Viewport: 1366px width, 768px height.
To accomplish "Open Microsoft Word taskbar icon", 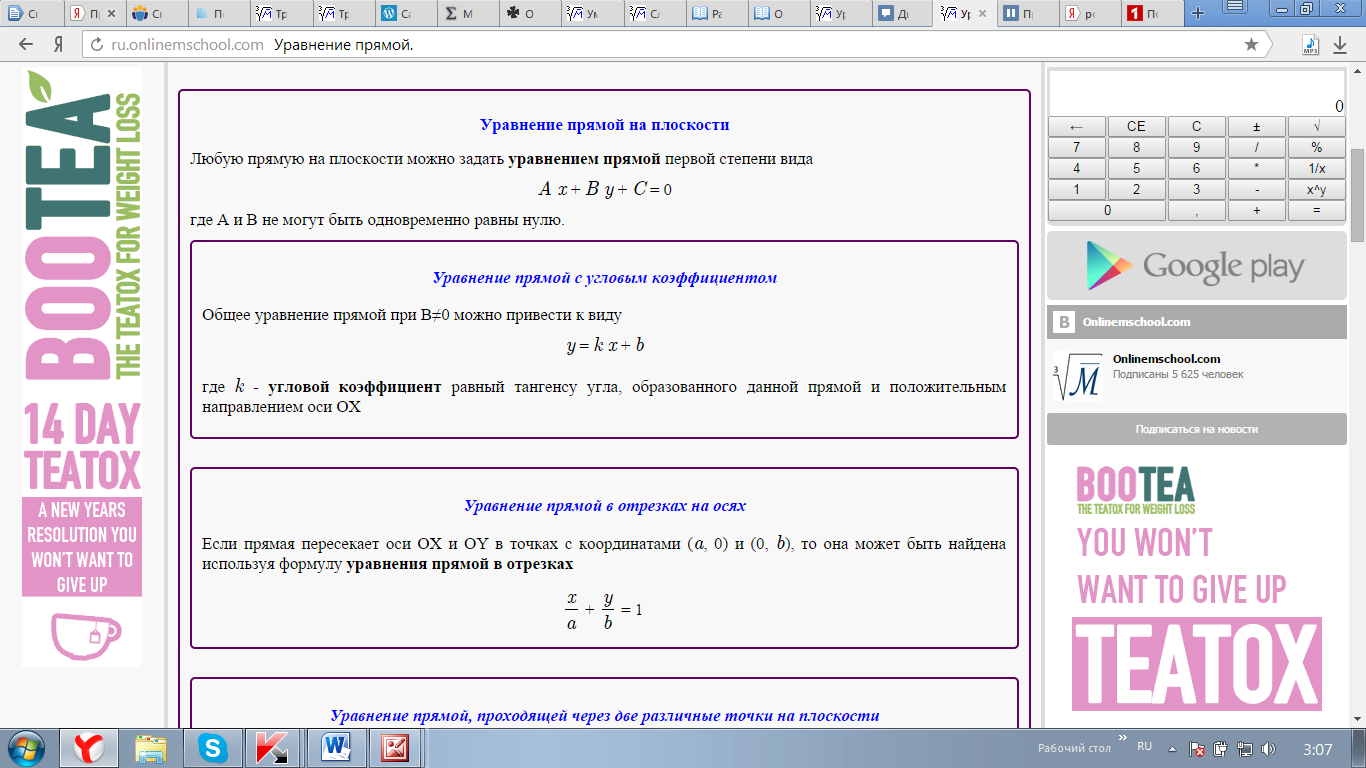I will point(336,748).
